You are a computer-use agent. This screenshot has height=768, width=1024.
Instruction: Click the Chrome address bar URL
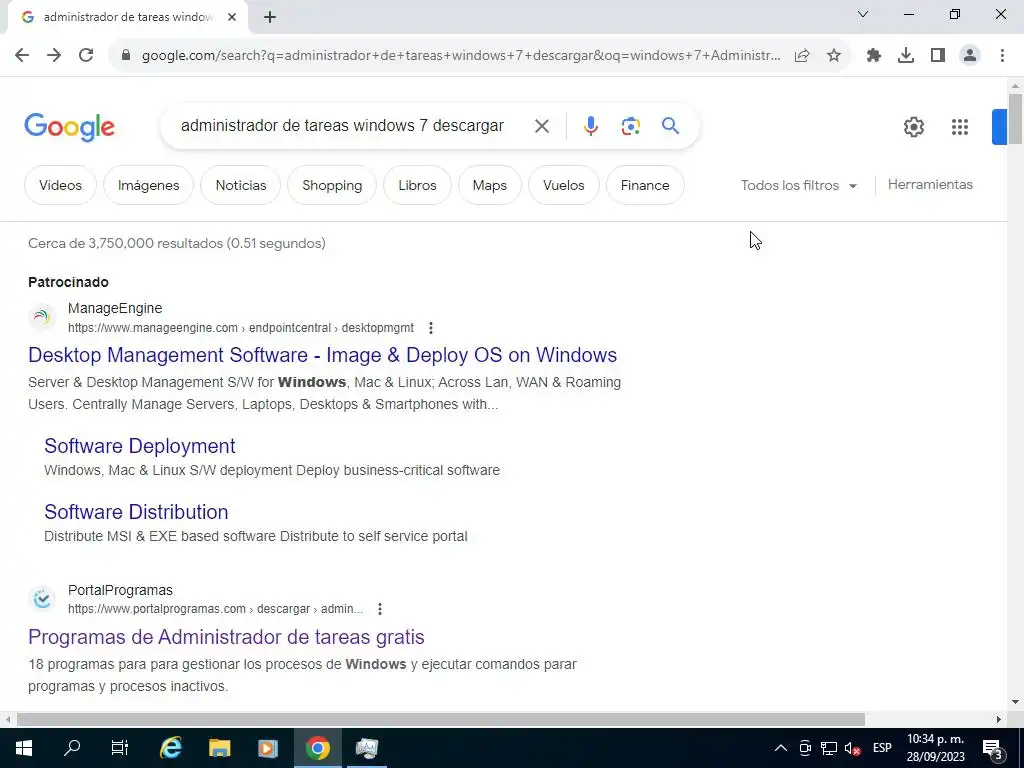tap(461, 56)
